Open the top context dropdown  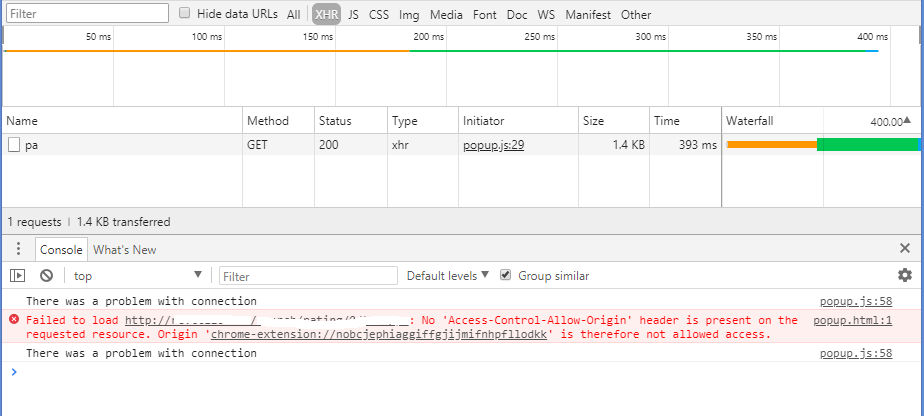tap(138, 275)
